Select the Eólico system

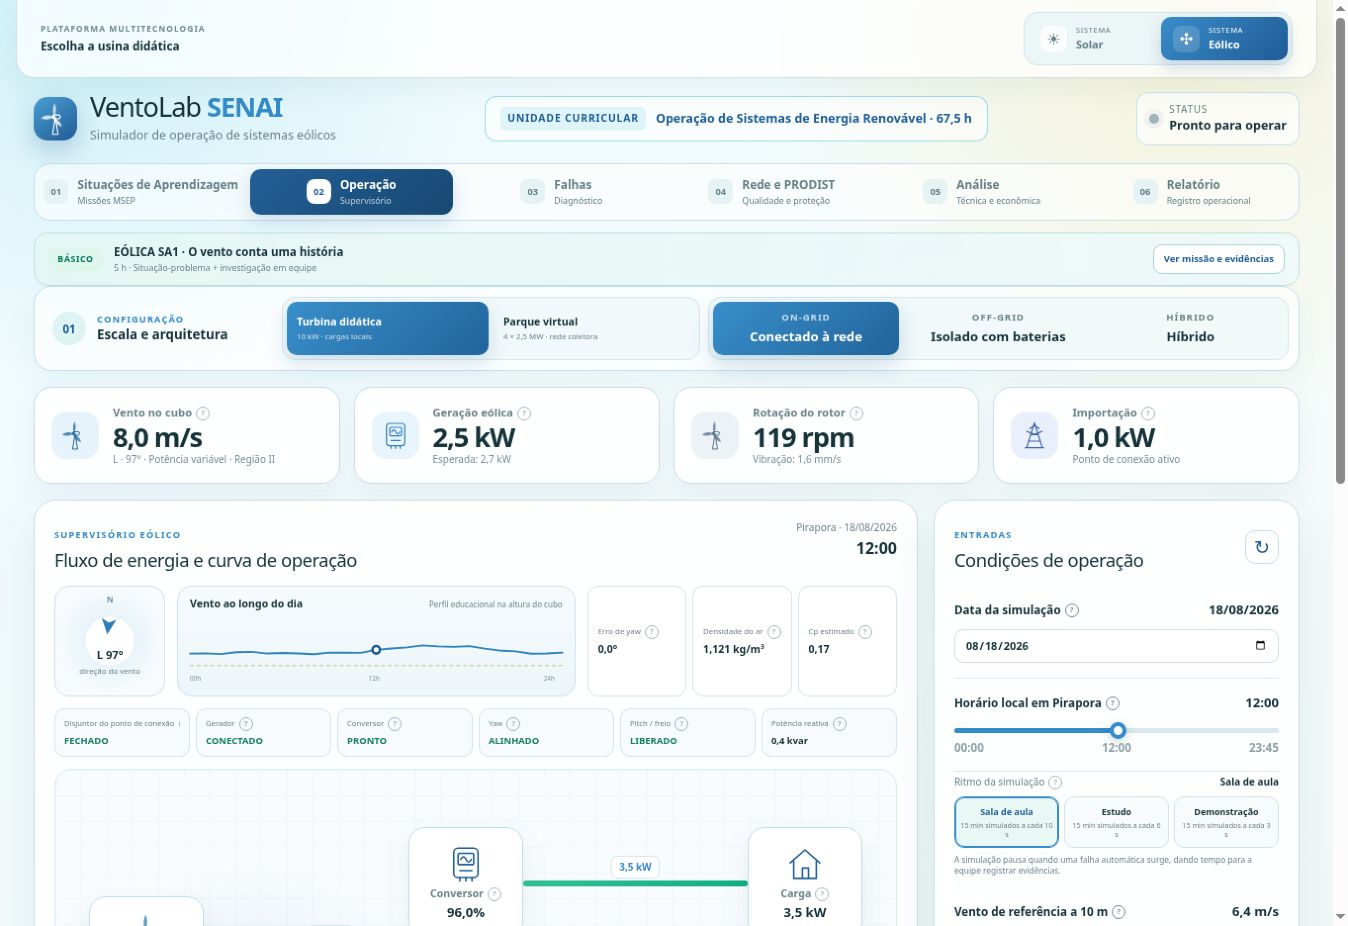[x=1224, y=39]
